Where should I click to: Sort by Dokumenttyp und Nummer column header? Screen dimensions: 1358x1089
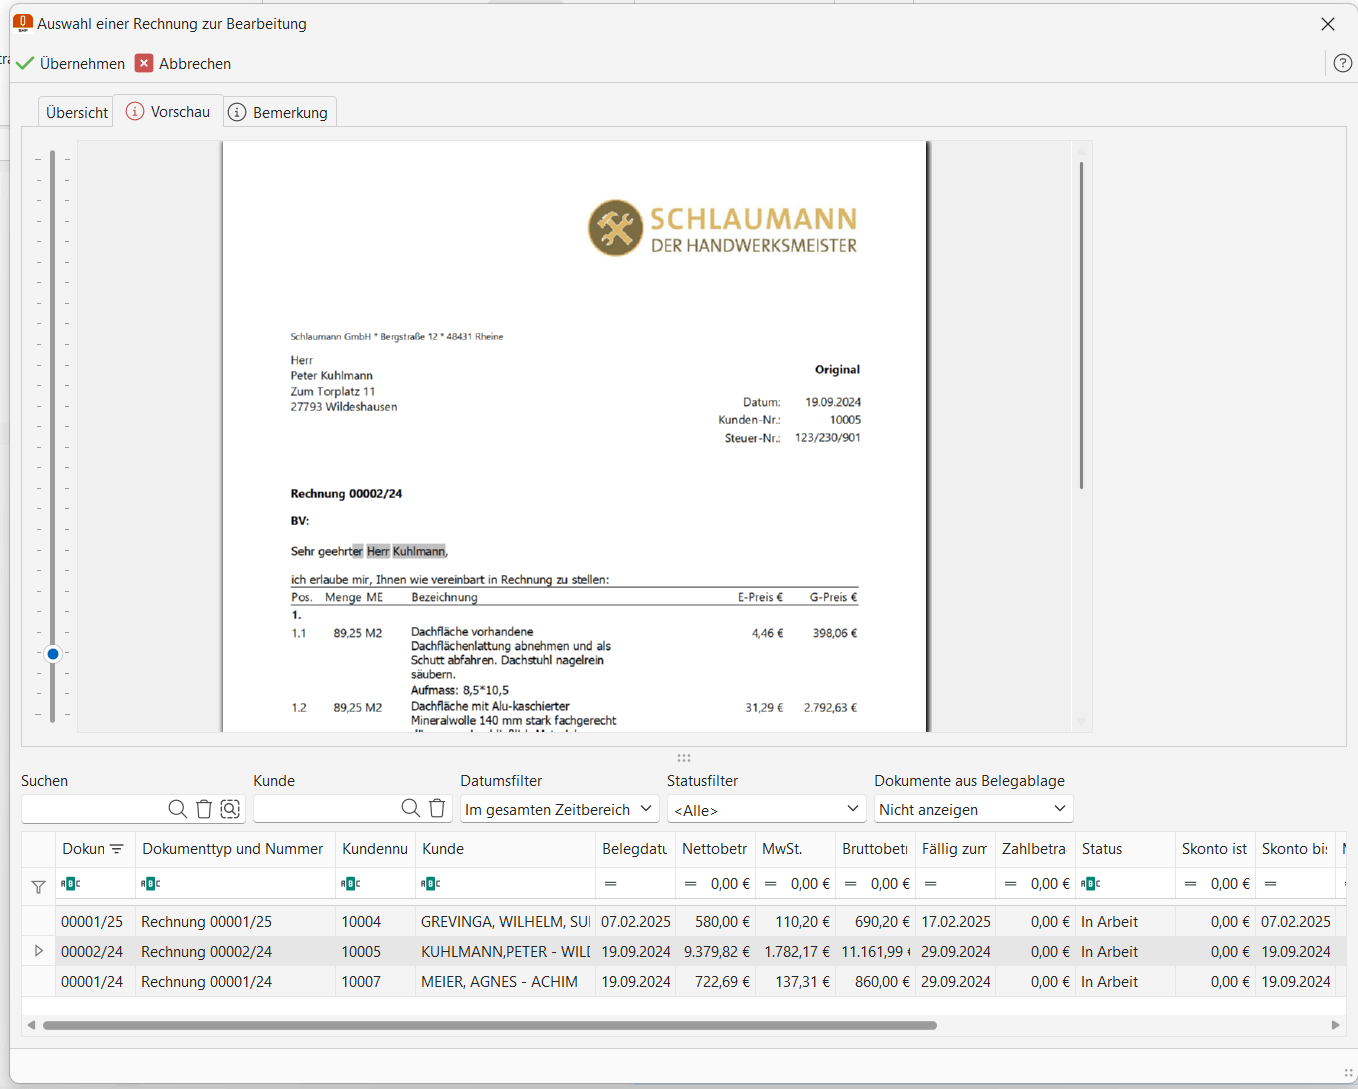click(234, 849)
